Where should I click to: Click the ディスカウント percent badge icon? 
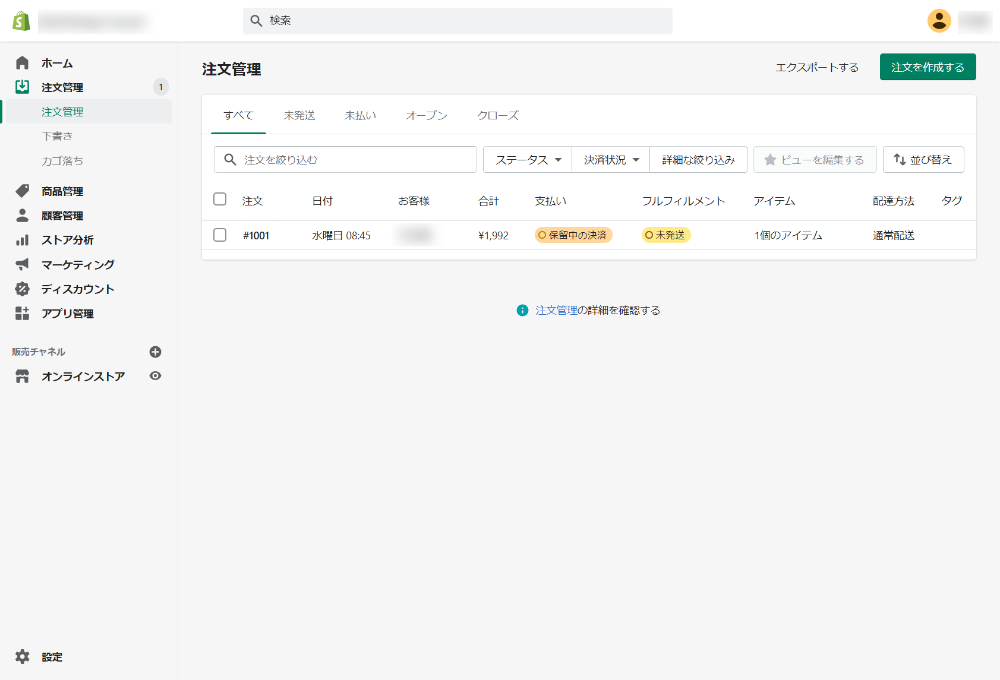pos(22,289)
